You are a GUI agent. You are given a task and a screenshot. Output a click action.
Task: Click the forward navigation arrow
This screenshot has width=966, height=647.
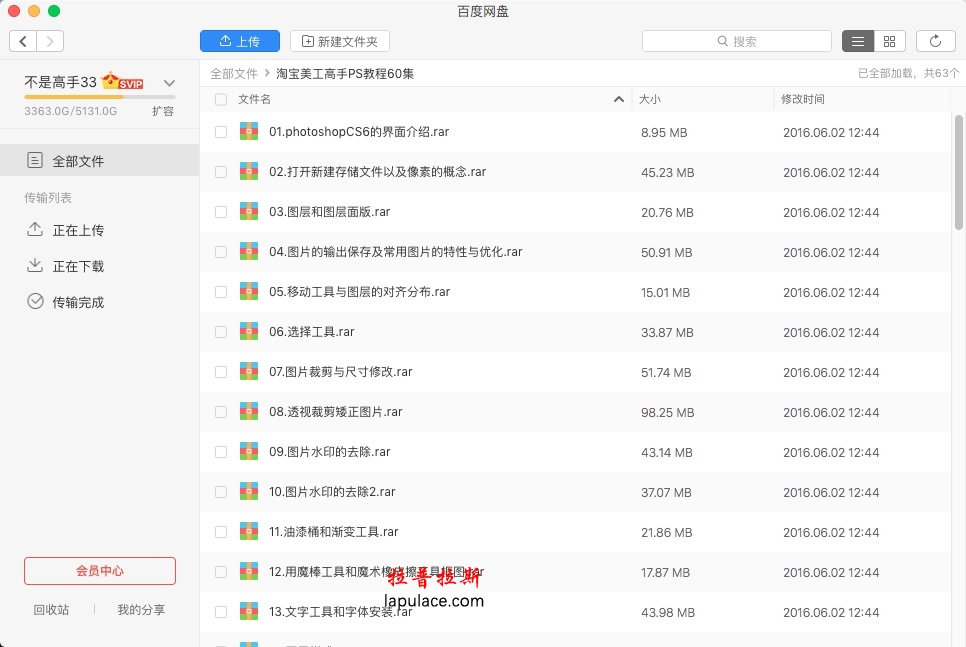[x=50, y=41]
